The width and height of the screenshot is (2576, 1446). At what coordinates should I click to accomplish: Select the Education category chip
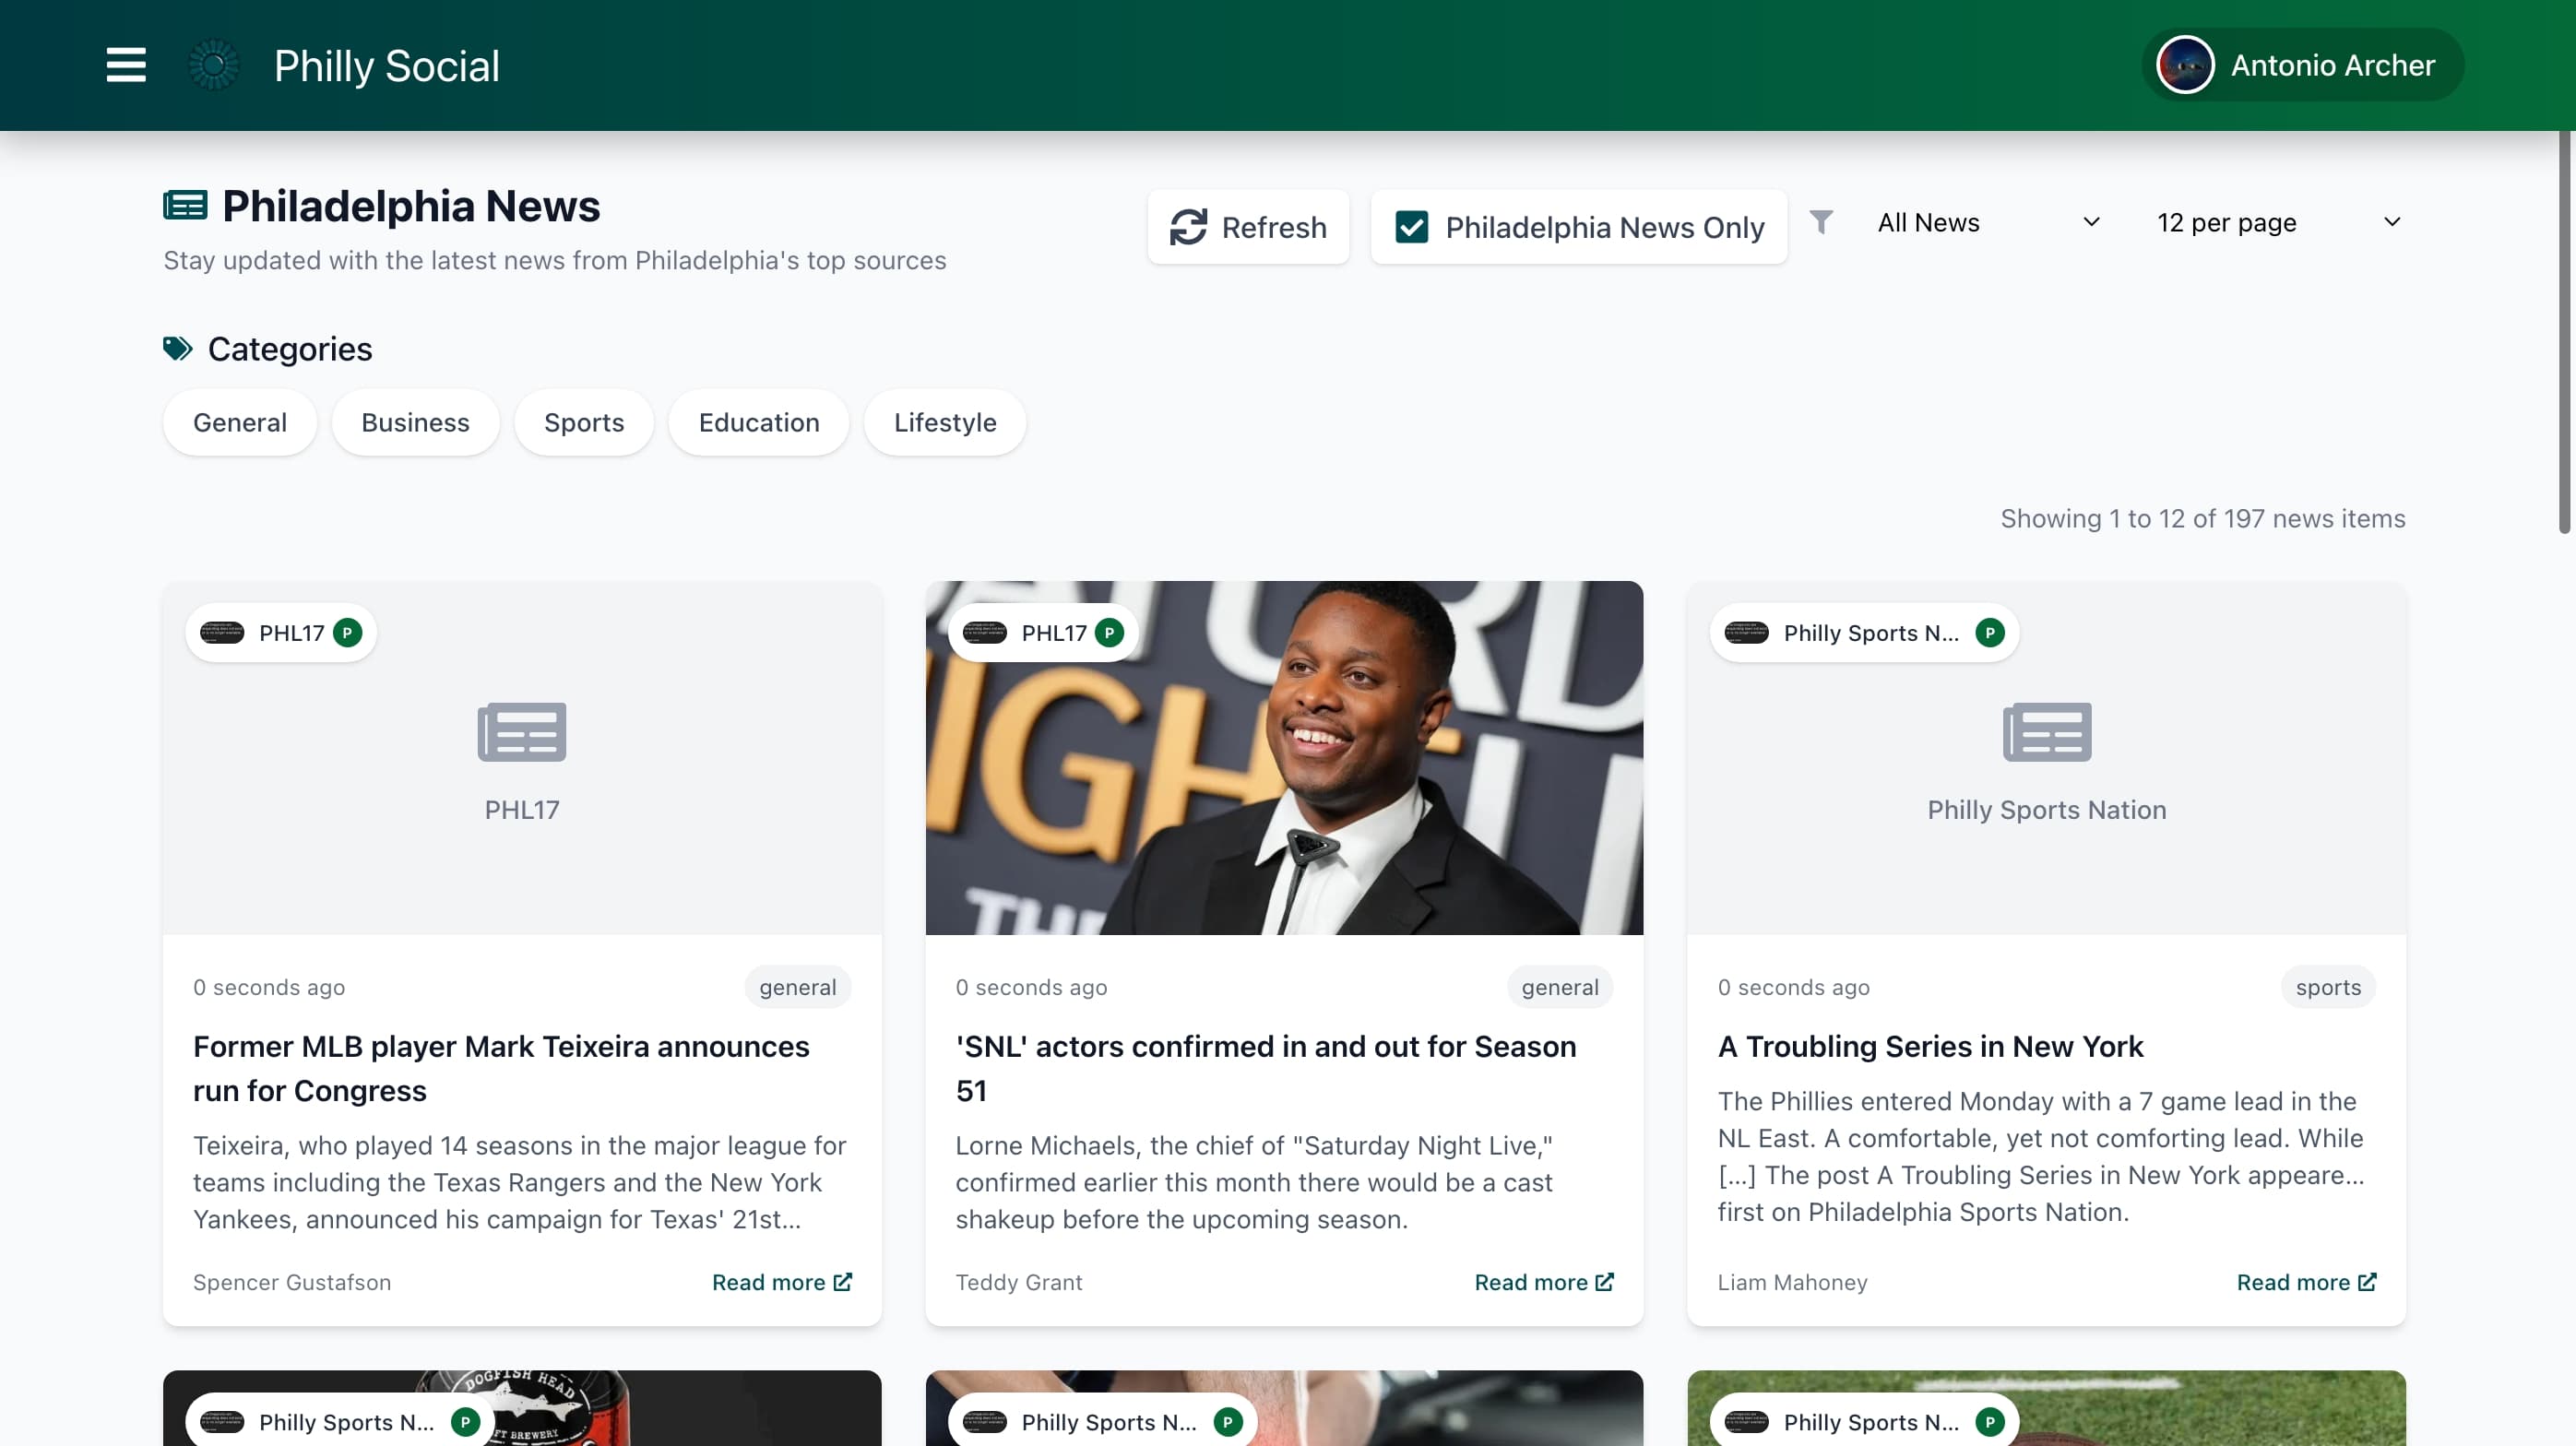758,423
